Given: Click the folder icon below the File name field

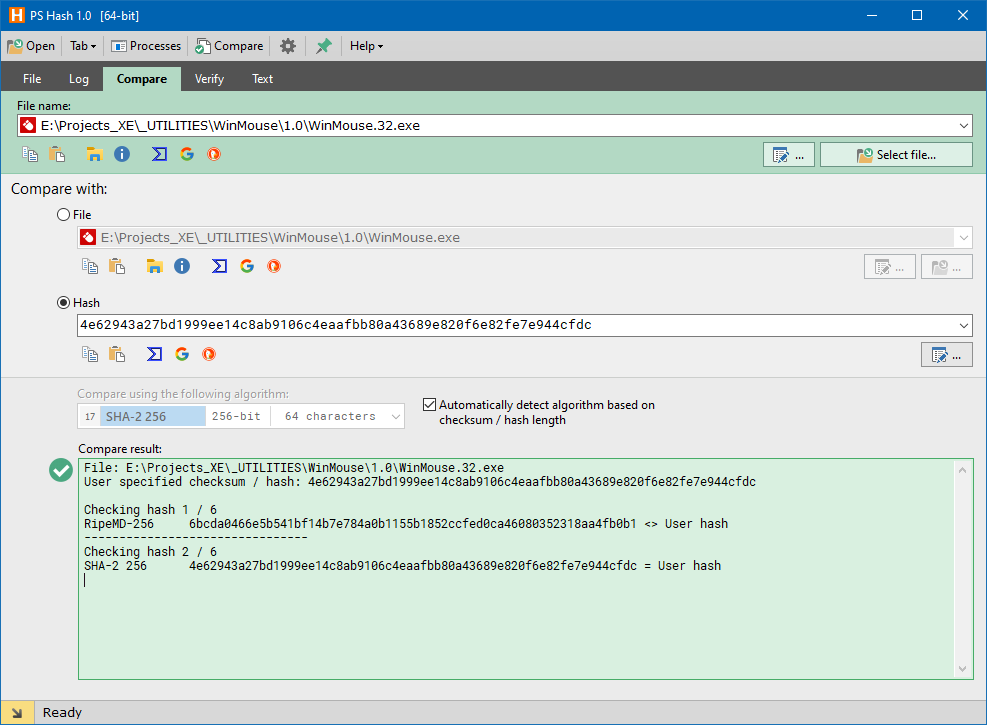Looking at the screenshot, I should click(x=95, y=154).
